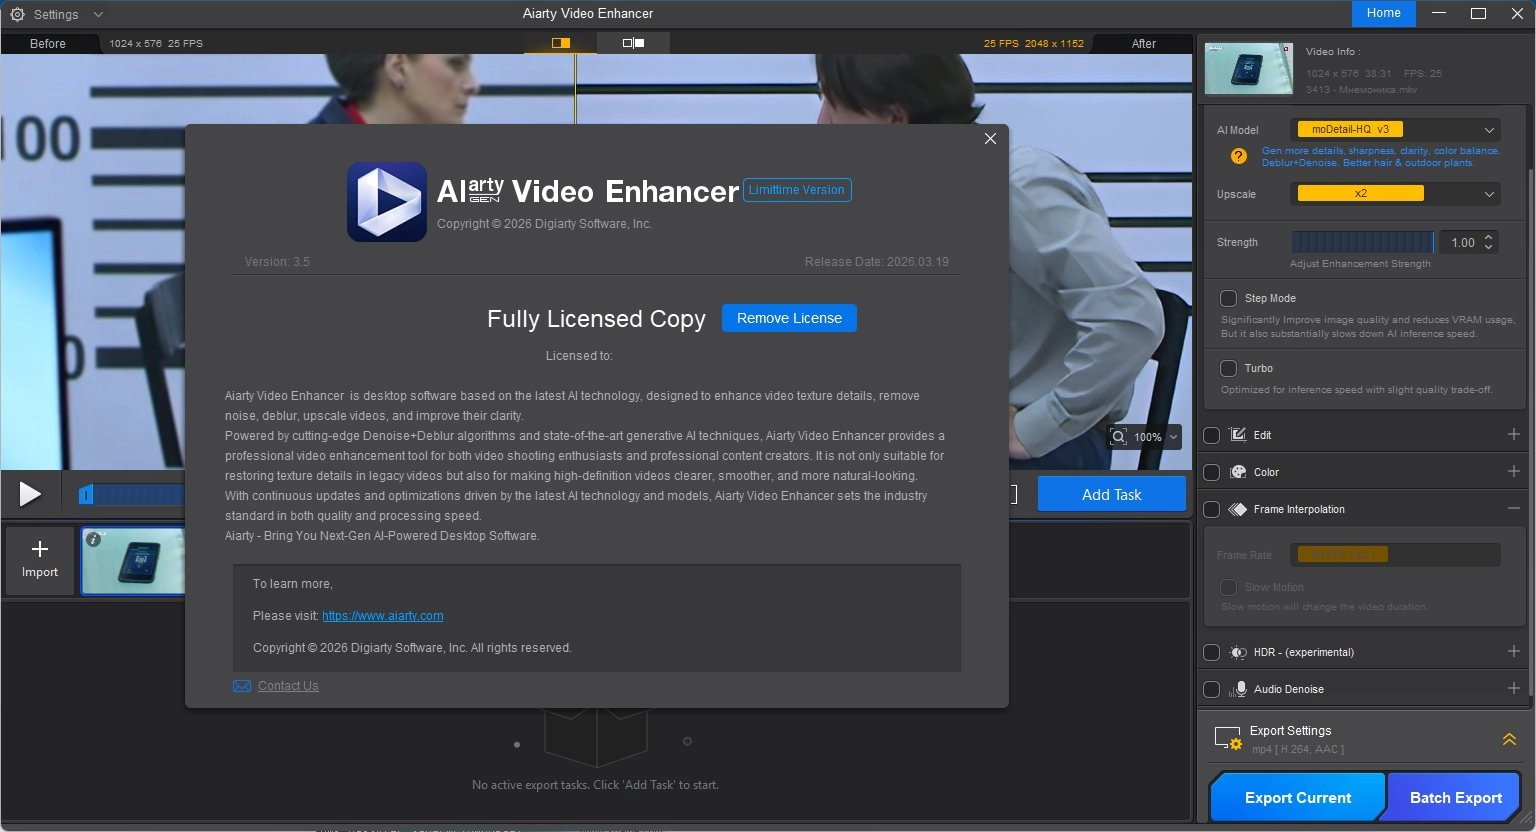Click the Batch Export button
The image size is (1536, 832).
click(1455, 797)
